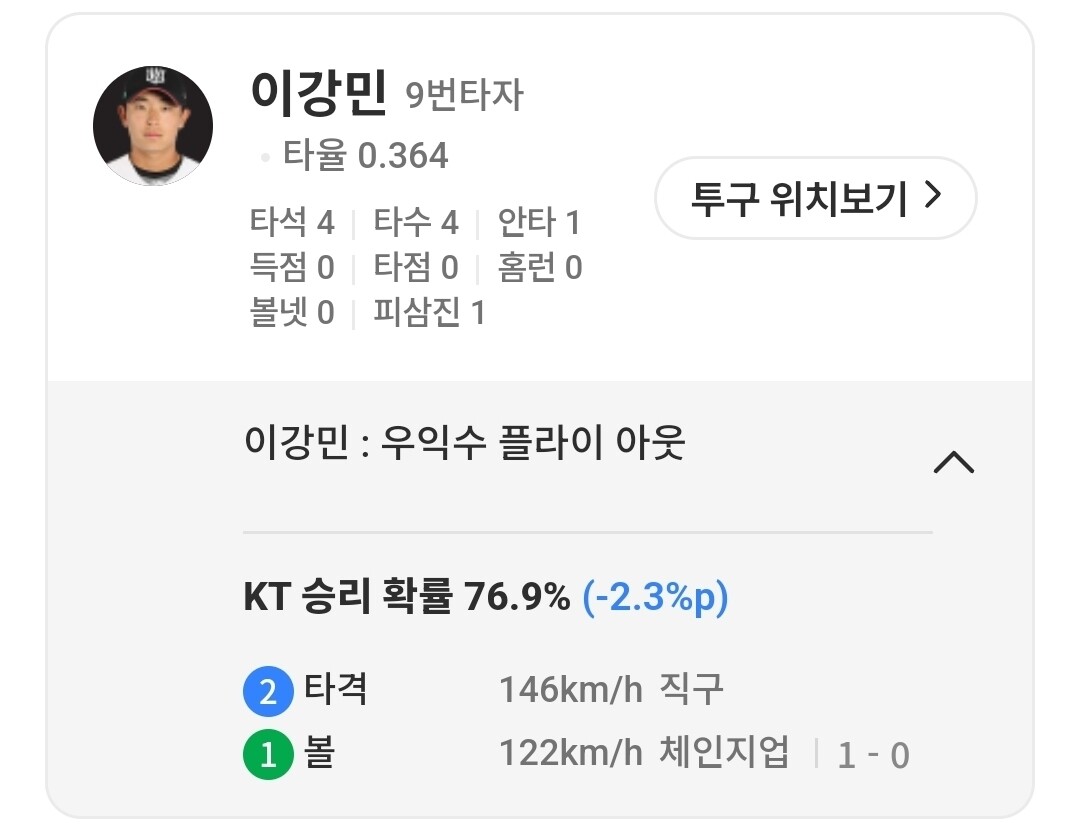
Task: Click the 타석 4 plate appearances stat
Action: point(292,222)
